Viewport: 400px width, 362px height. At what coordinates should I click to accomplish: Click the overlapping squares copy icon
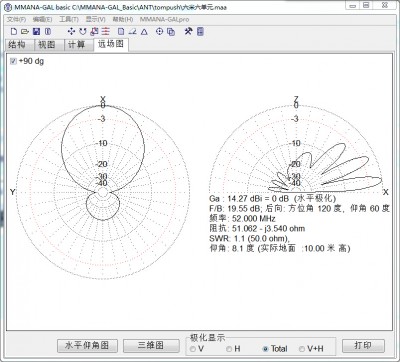tap(171, 32)
